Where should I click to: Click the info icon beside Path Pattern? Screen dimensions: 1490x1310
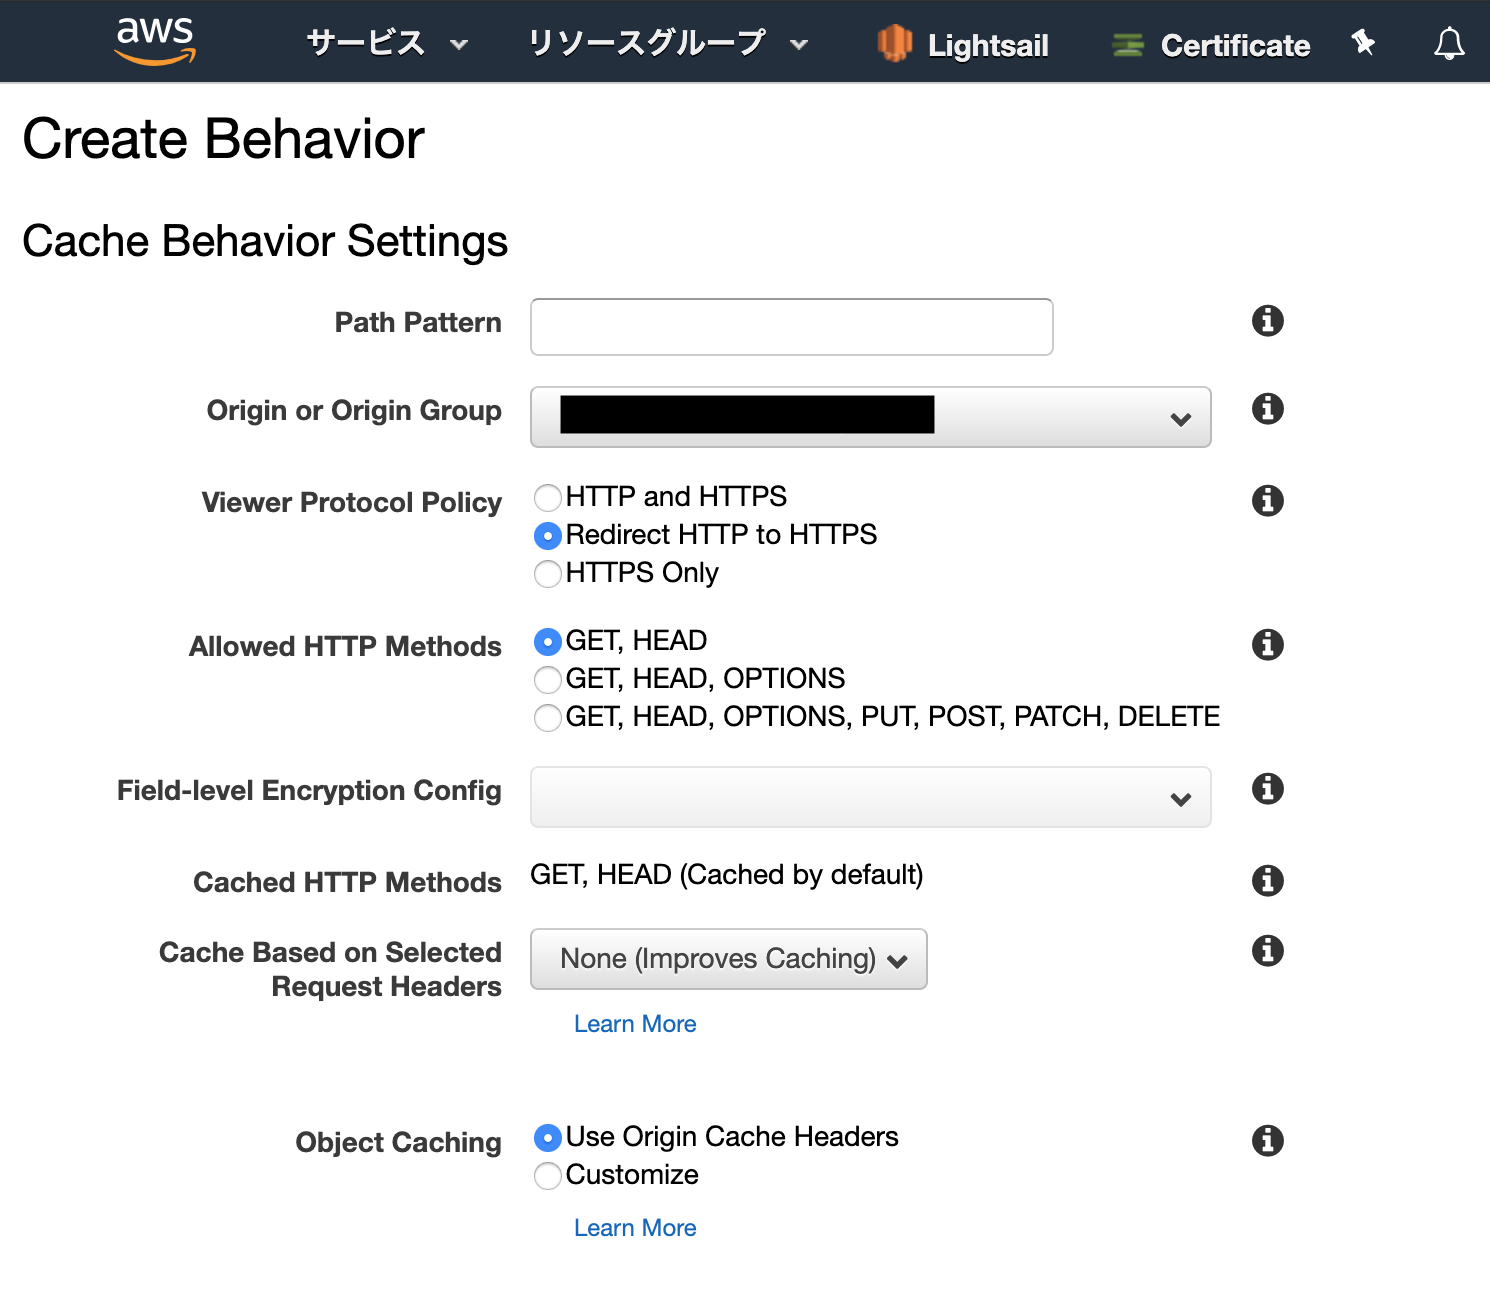pos(1267,321)
